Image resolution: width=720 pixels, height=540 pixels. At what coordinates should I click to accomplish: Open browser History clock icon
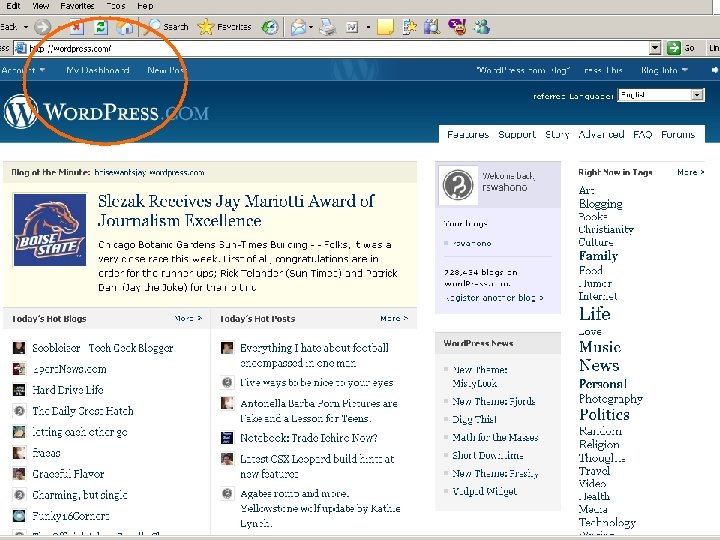pyautogui.click(x=270, y=27)
